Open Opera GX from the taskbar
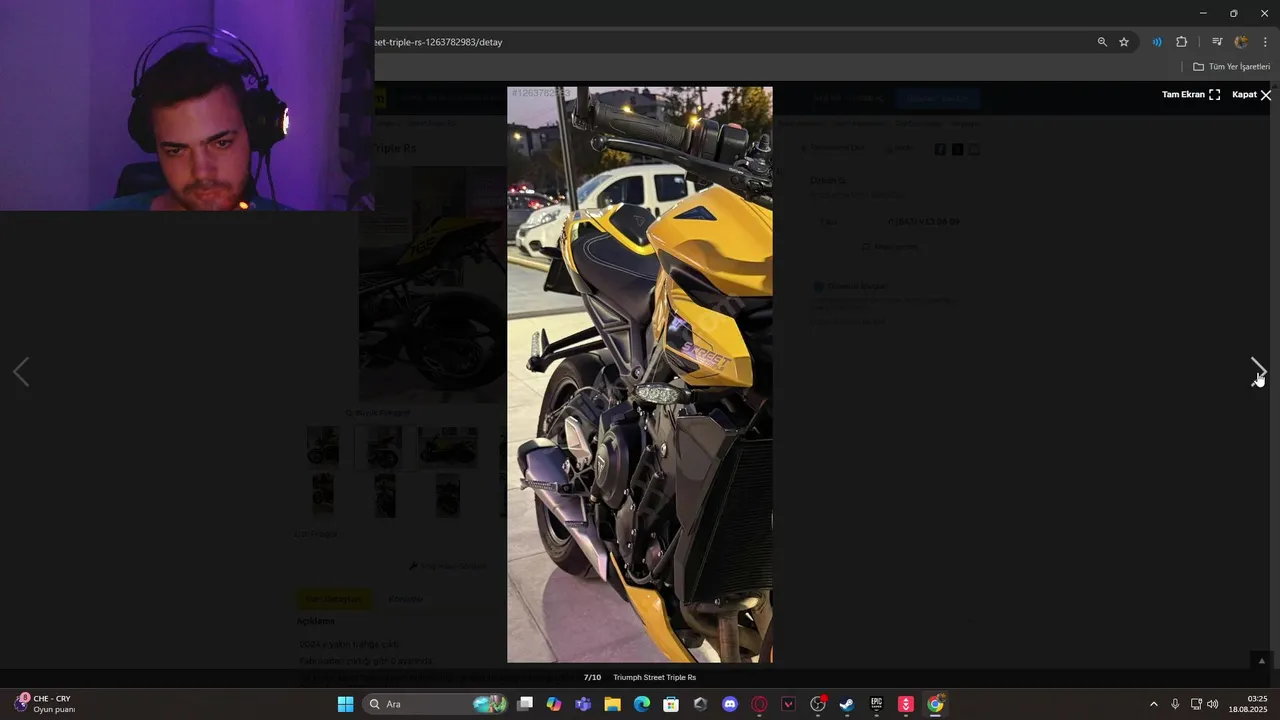Viewport: 1280px width, 720px height. (x=759, y=704)
